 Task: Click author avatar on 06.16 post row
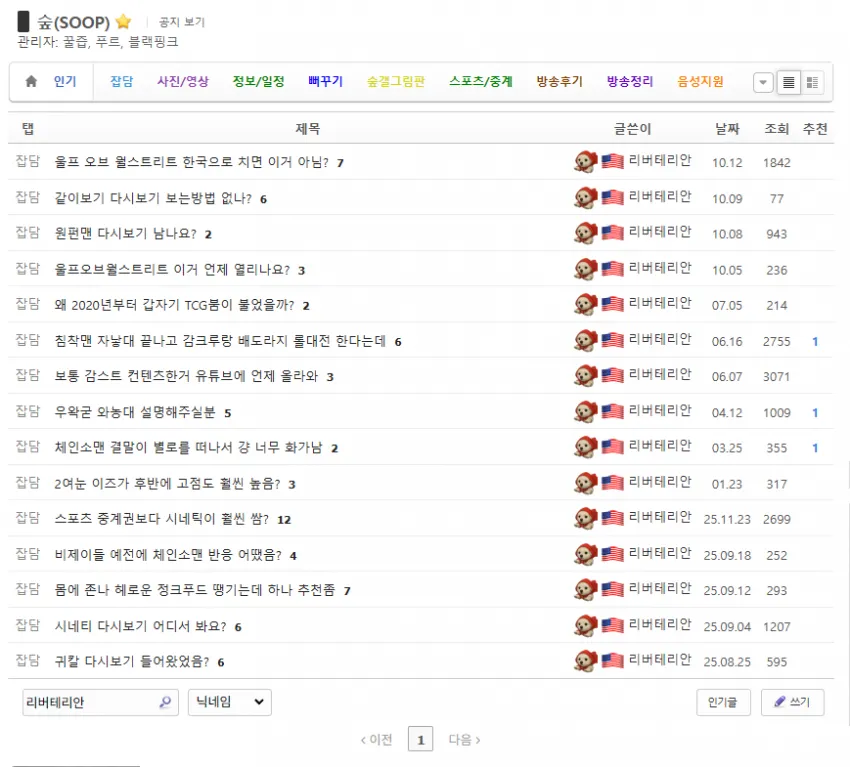tap(585, 340)
